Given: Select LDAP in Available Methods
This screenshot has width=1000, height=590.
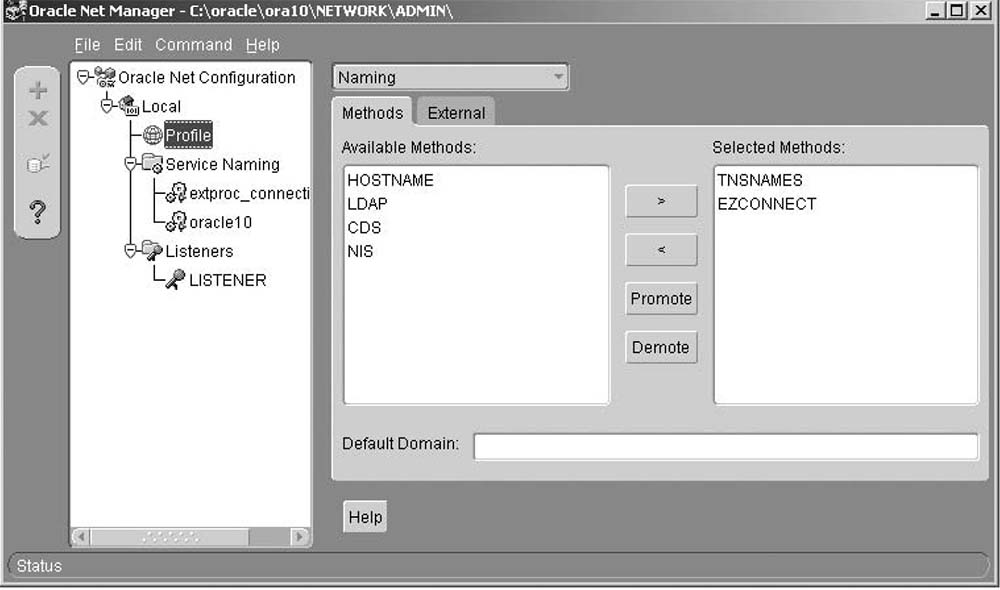Looking at the screenshot, I should [x=367, y=203].
